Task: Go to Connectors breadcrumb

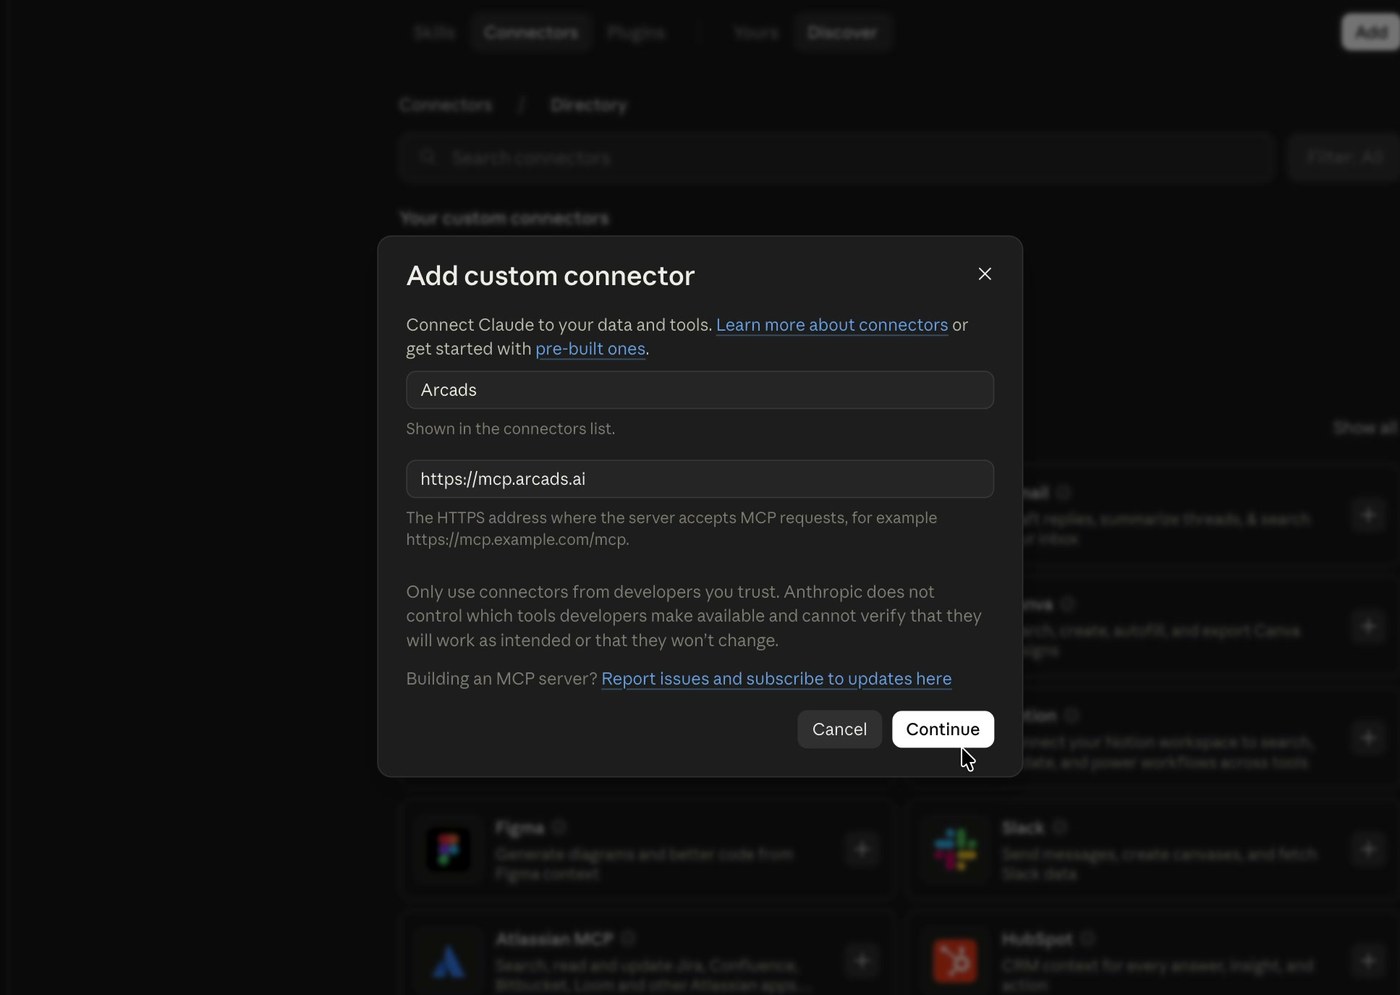Action: click(446, 105)
